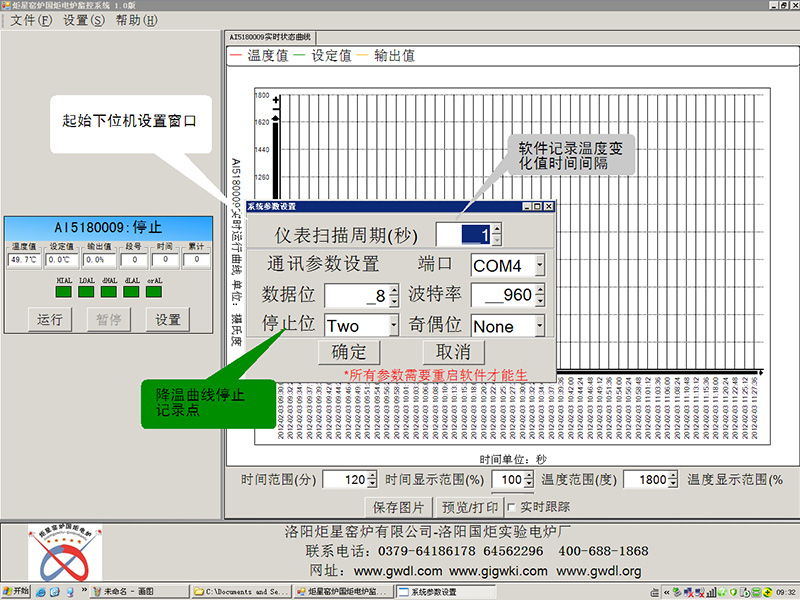
Task: Click the up arrow of 仪表扫描周期 spinner
Action: (496, 229)
